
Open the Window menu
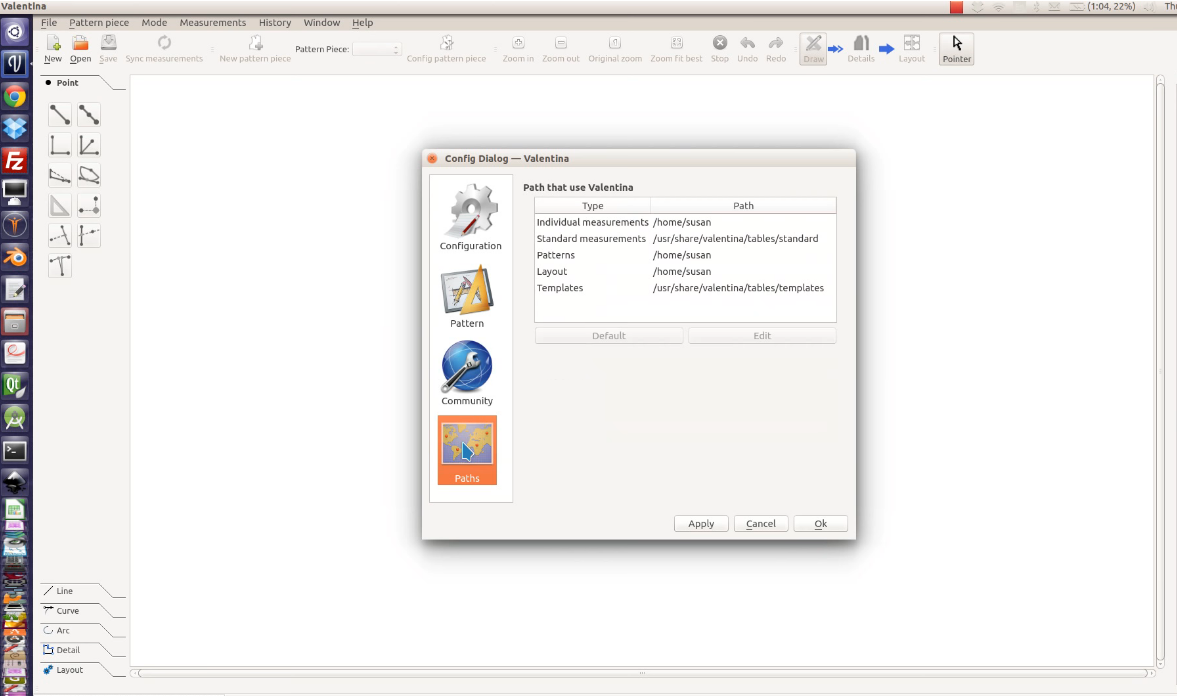pyautogui.click(x=321, y=23)
